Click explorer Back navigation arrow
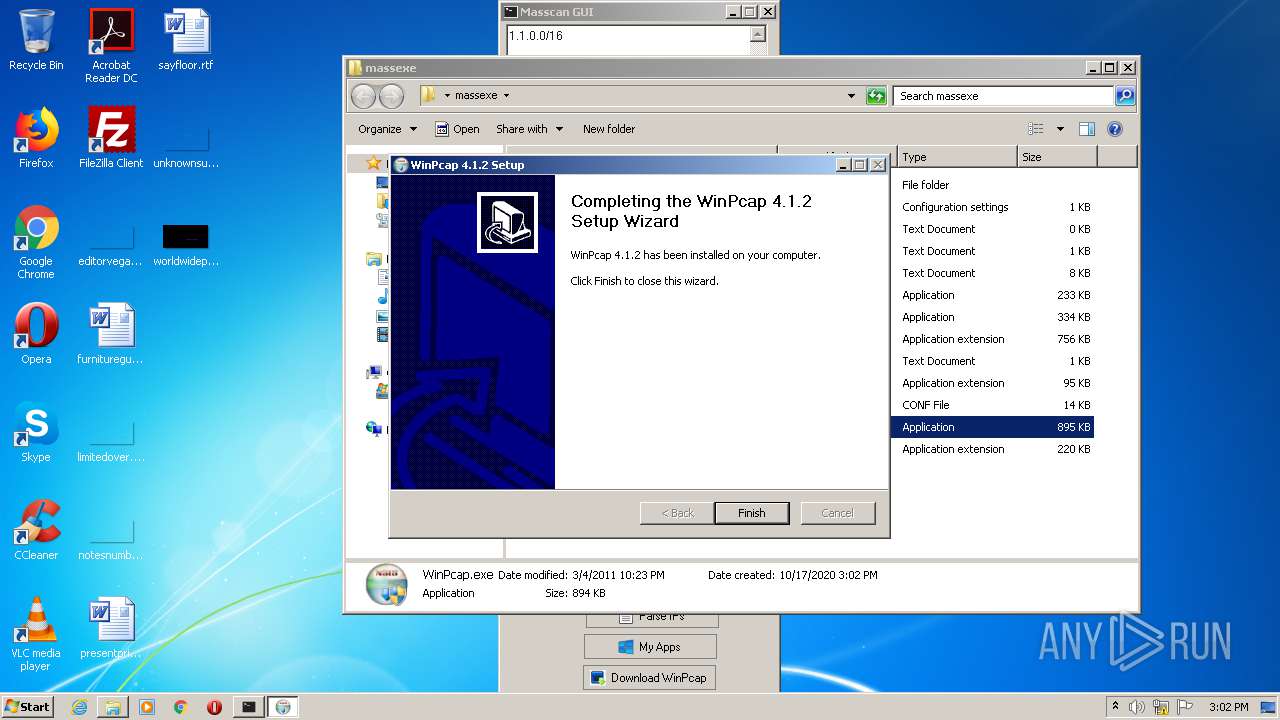Viewport: 1280px width, 720px height. coord(363,96)
